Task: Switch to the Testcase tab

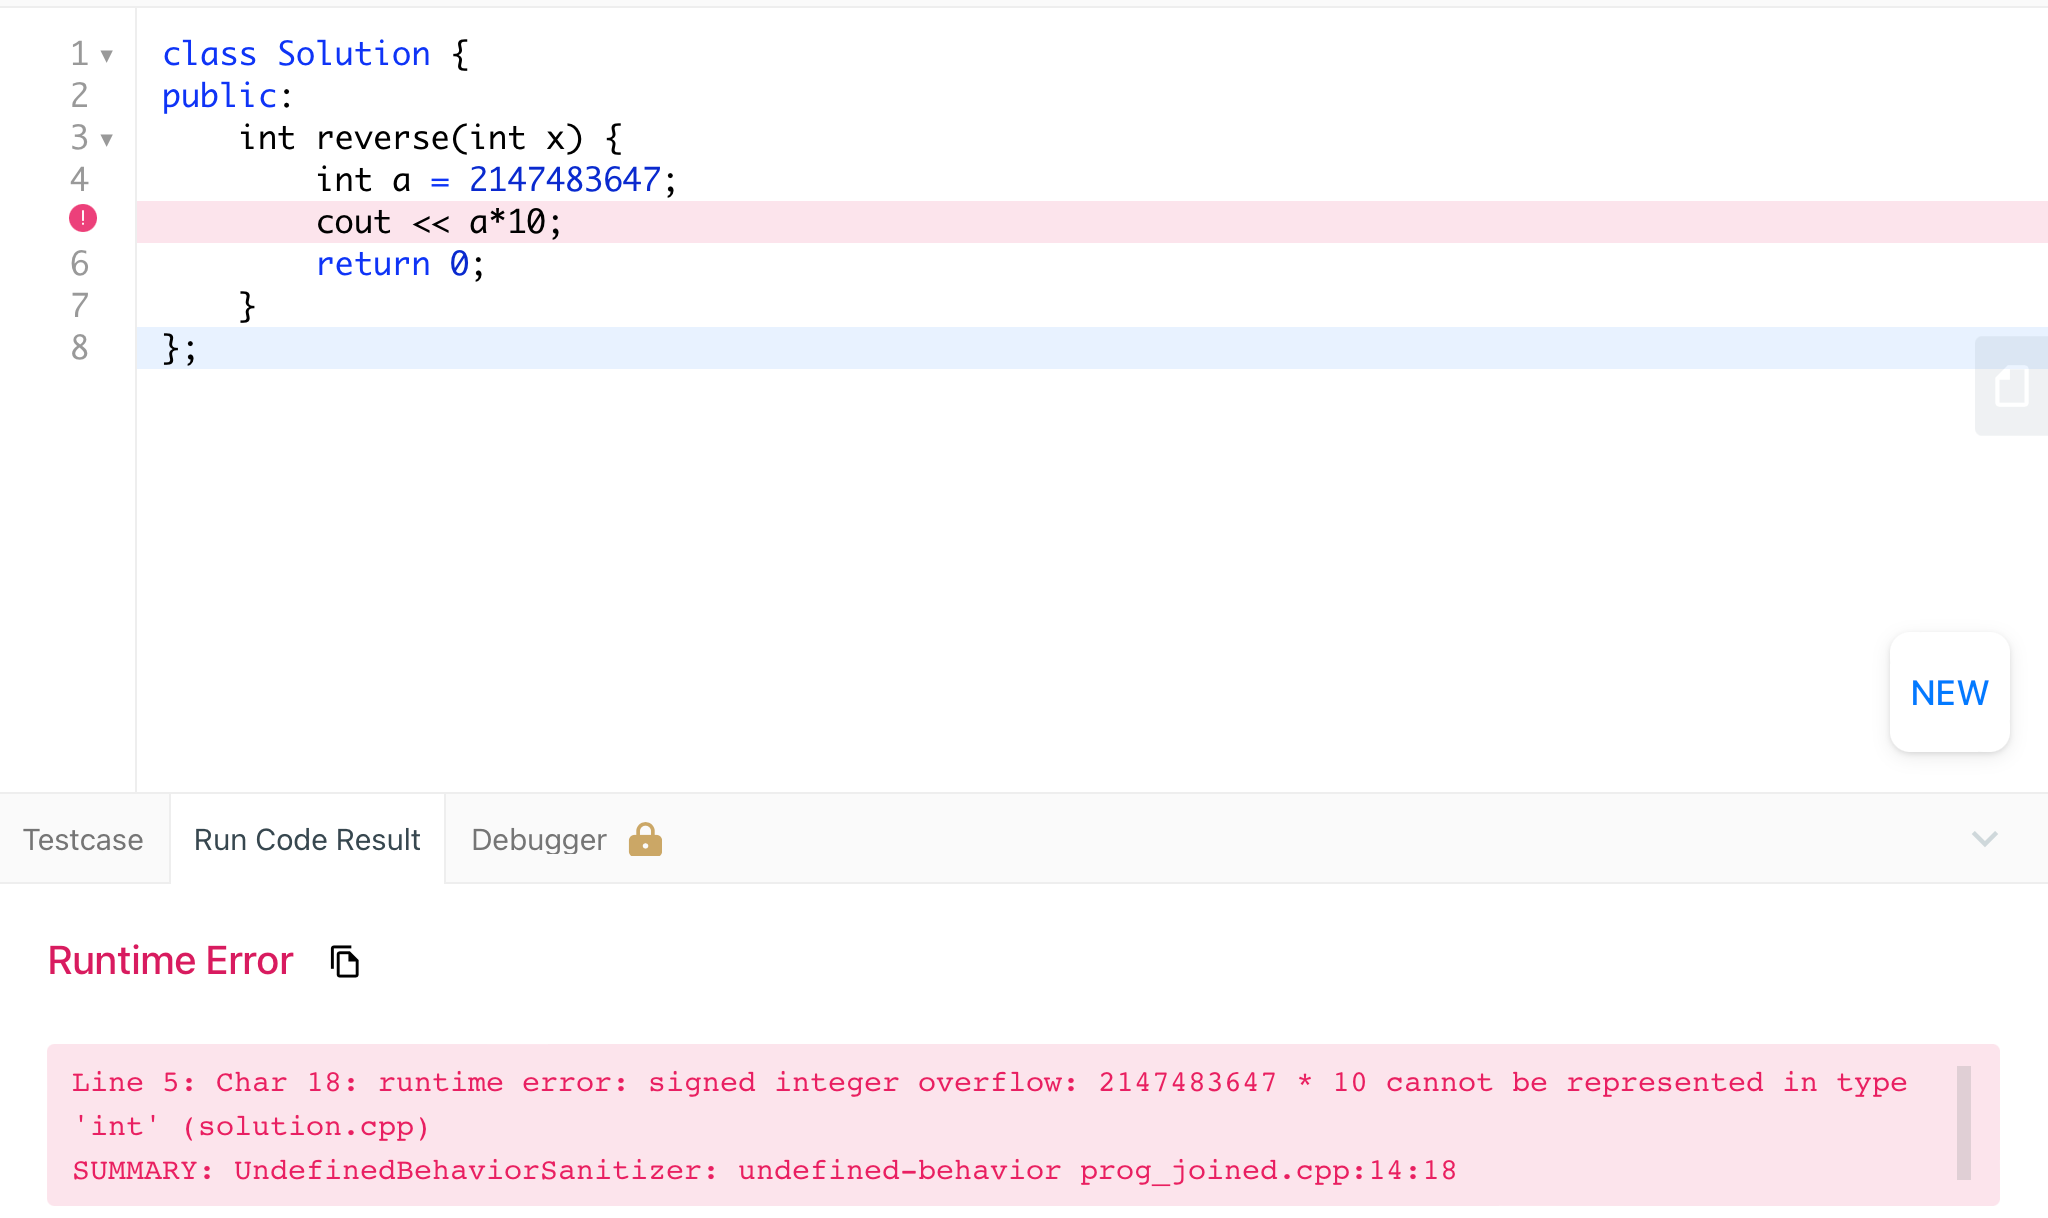Action: pos(83,840)
